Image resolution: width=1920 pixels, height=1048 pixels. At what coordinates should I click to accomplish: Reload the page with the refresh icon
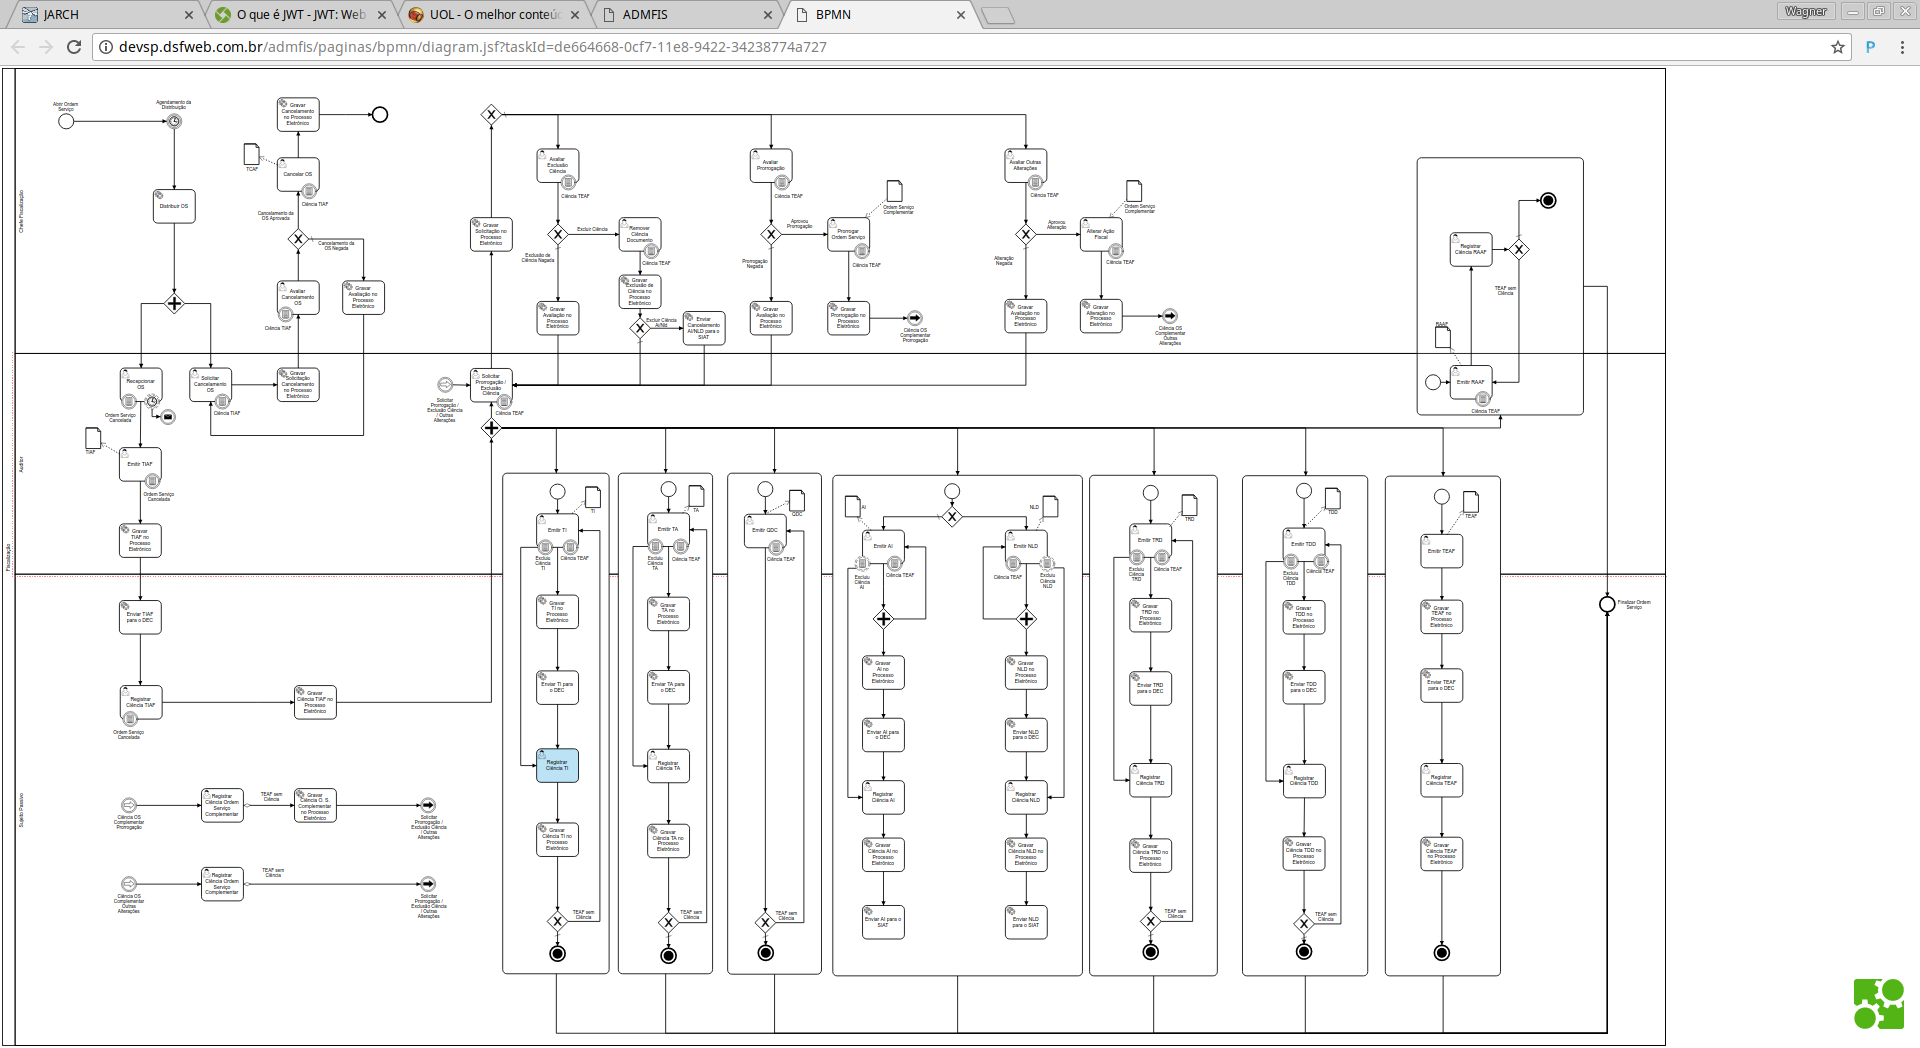pos(74,47)
